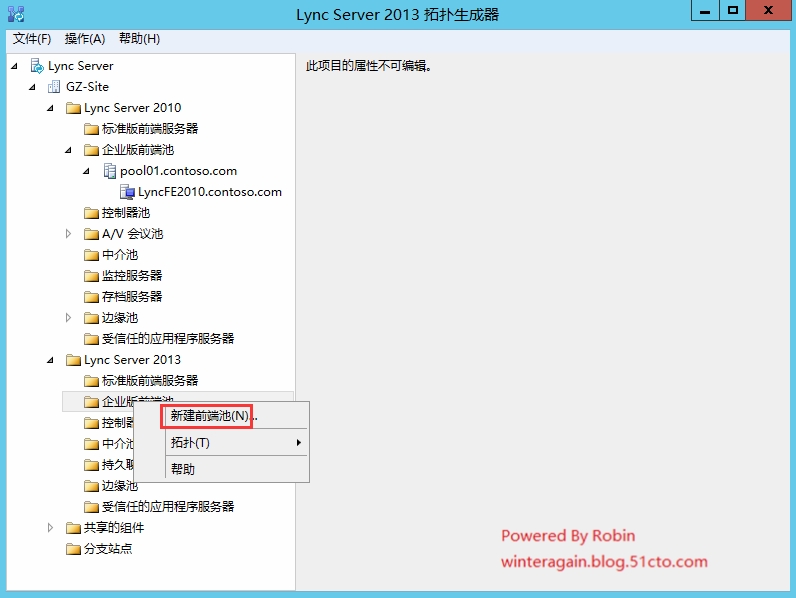The height and width of the screenshot is (598, 796).
Task: Click the Lync Server root node icon
Action: (x=37, y=66)
